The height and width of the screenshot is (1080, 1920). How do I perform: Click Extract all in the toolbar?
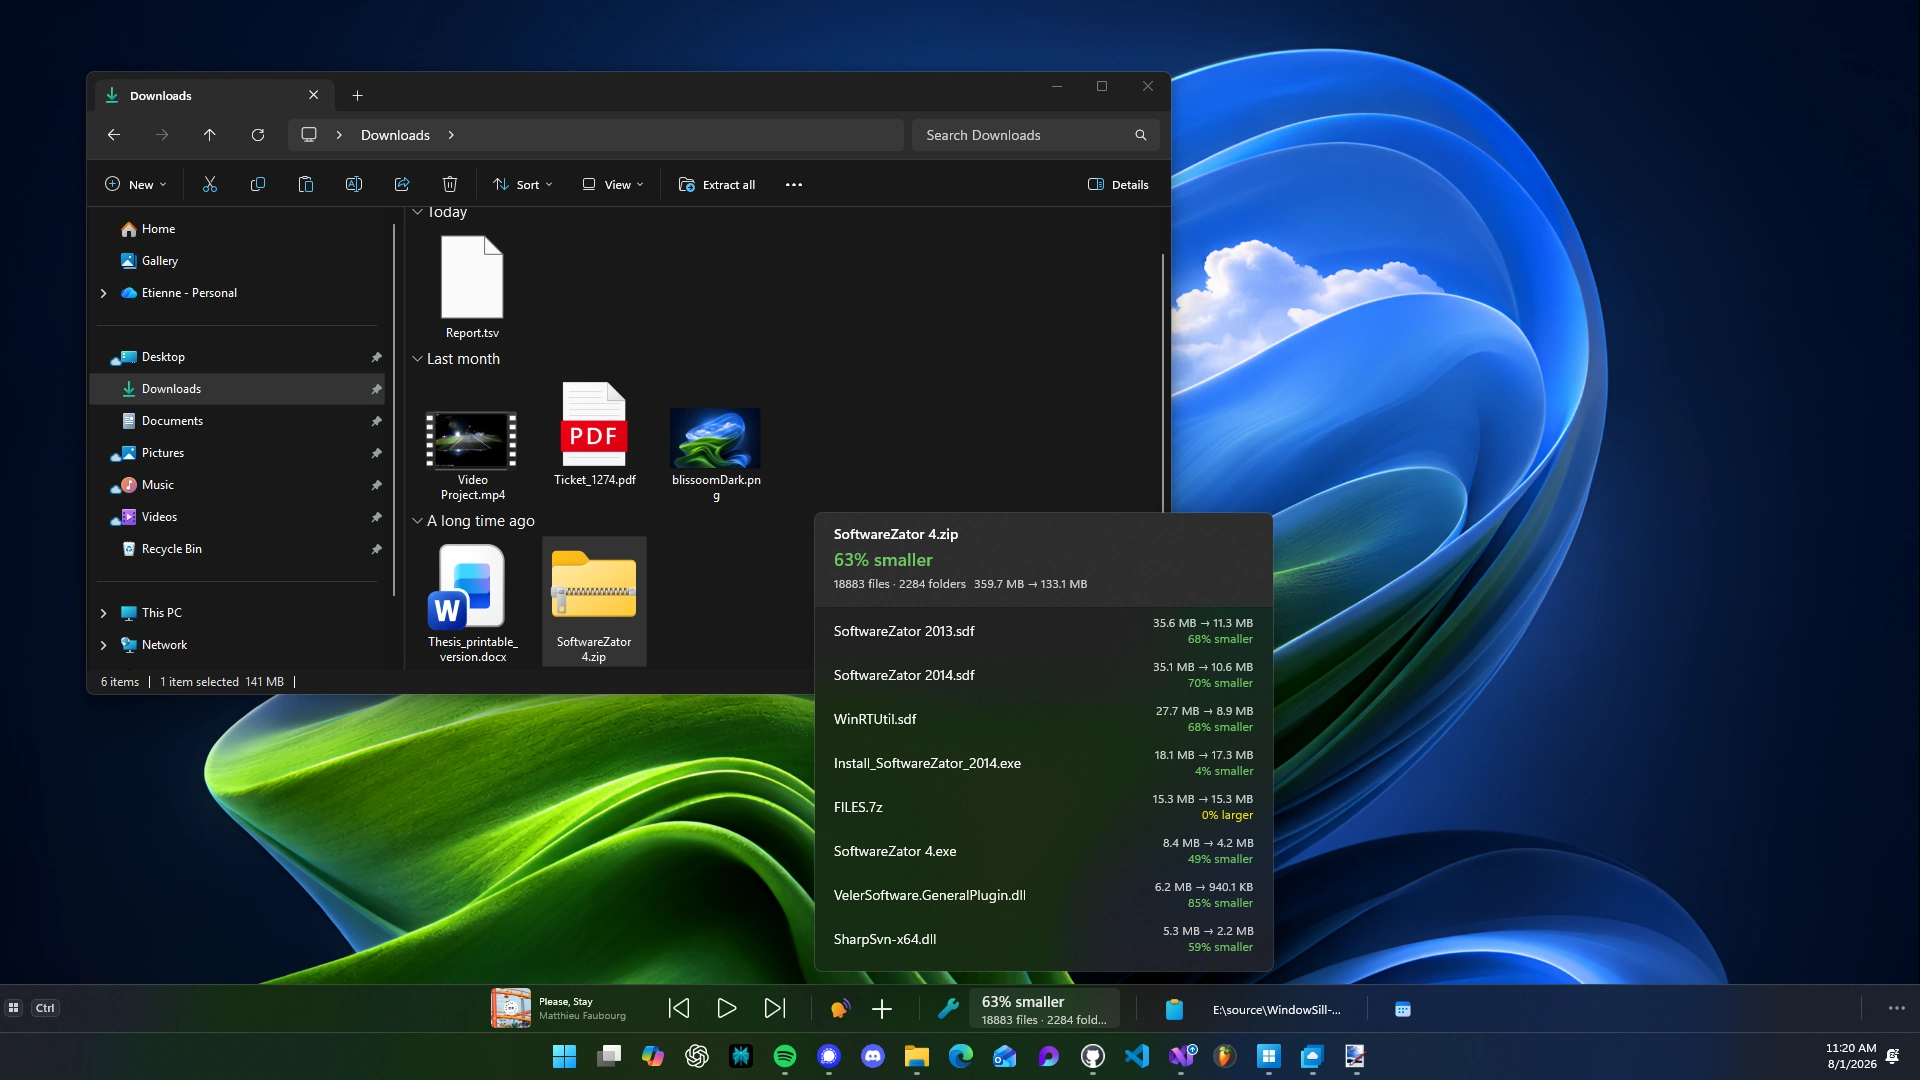(717, 184)
